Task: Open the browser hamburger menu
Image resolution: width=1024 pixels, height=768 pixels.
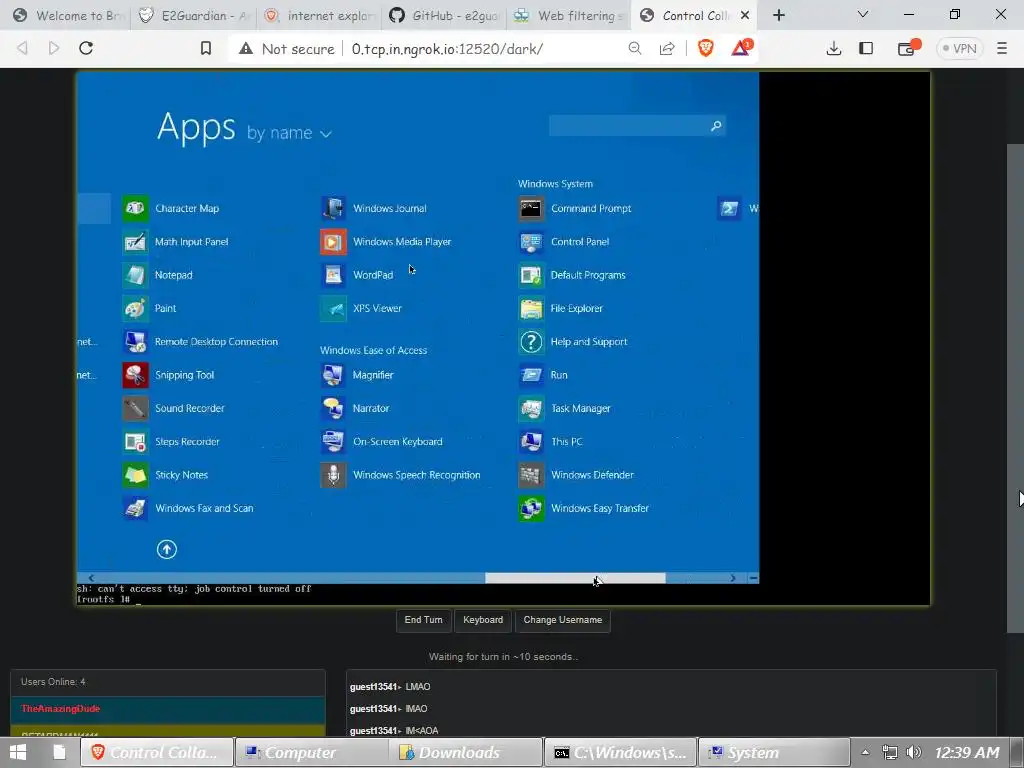Action: click(x=1002, y=48)
